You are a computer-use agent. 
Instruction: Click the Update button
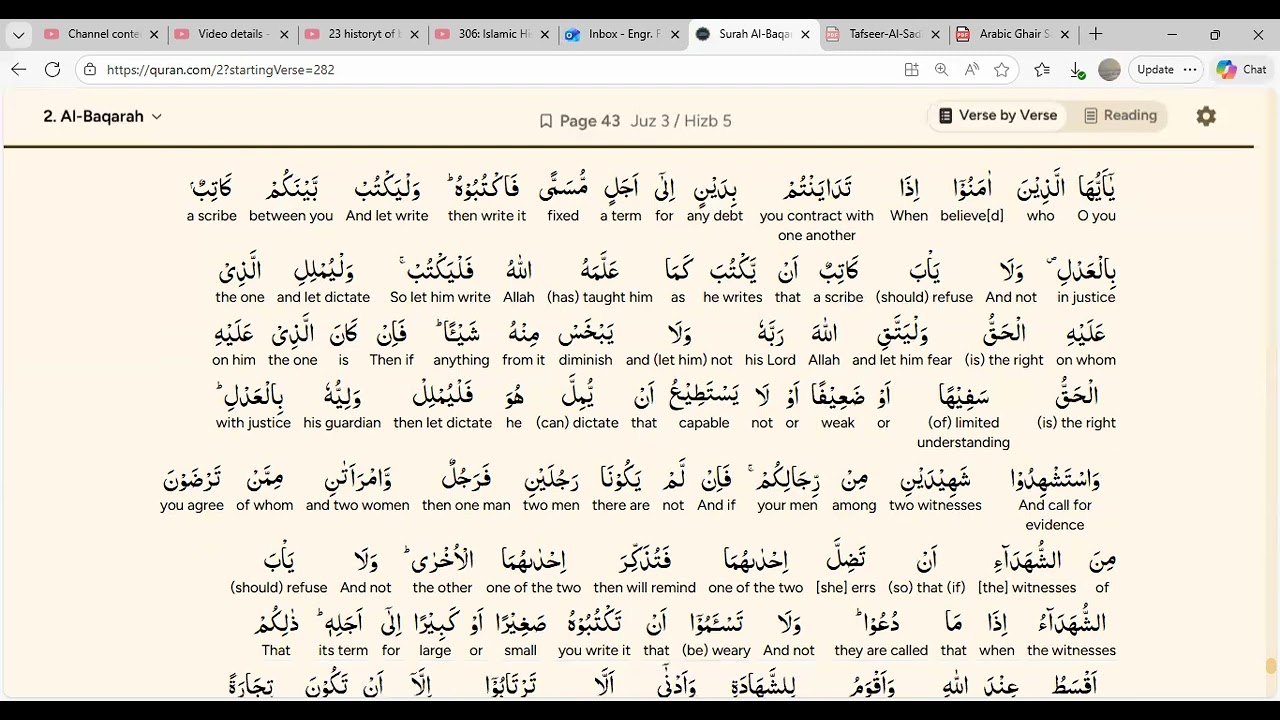(1155, 70)
